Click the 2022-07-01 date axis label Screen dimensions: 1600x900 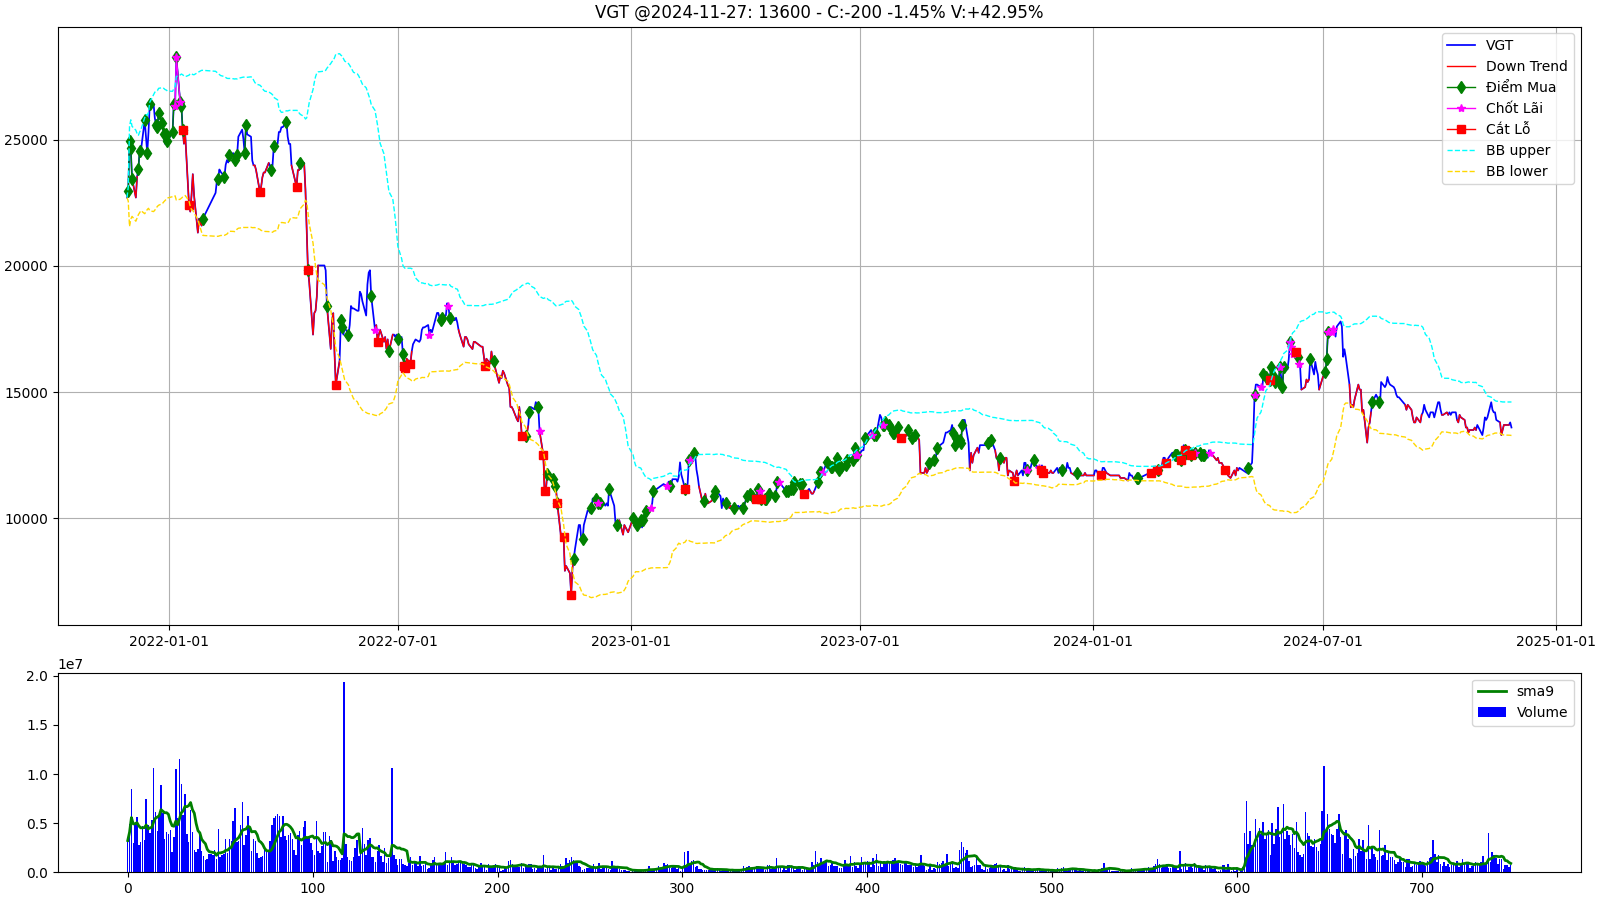click(398, 641)
